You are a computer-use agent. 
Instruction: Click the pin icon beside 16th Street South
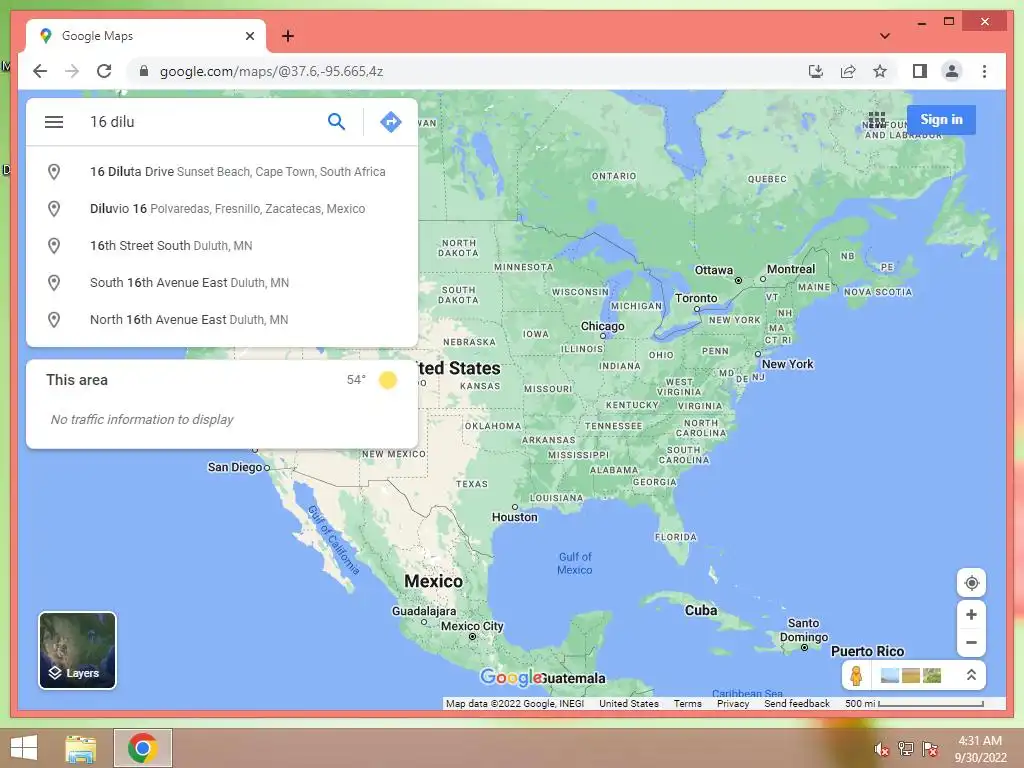click(54, 246)
